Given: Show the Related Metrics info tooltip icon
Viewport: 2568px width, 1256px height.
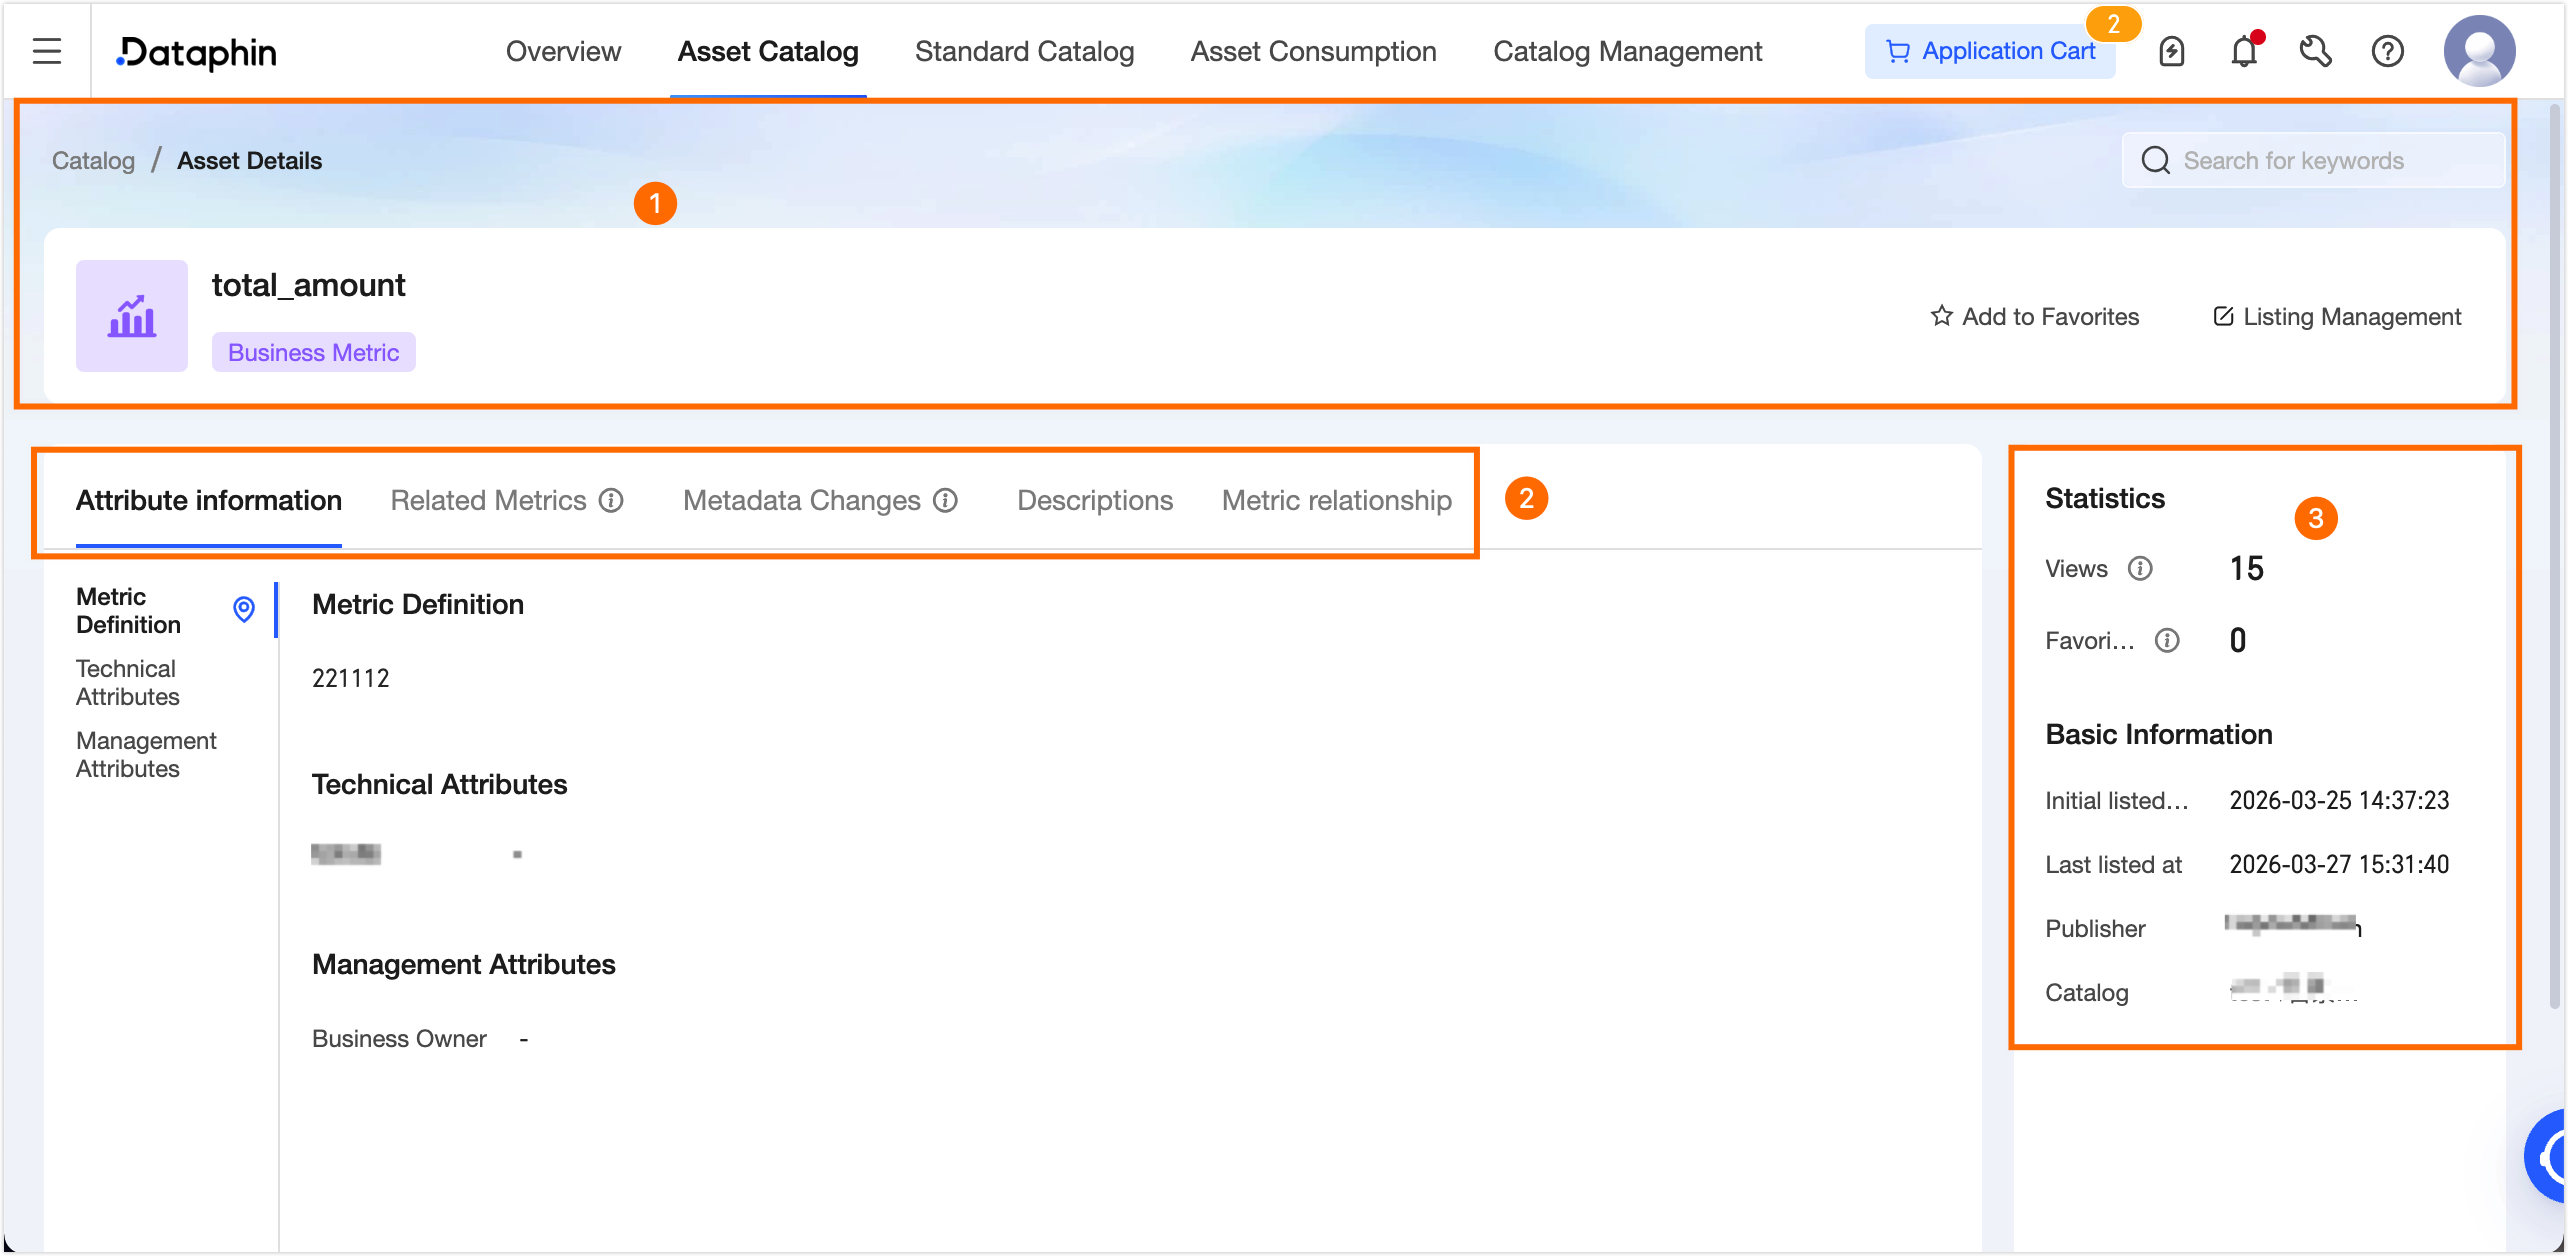Looking at the screenshot, I should tap(611, 500).
